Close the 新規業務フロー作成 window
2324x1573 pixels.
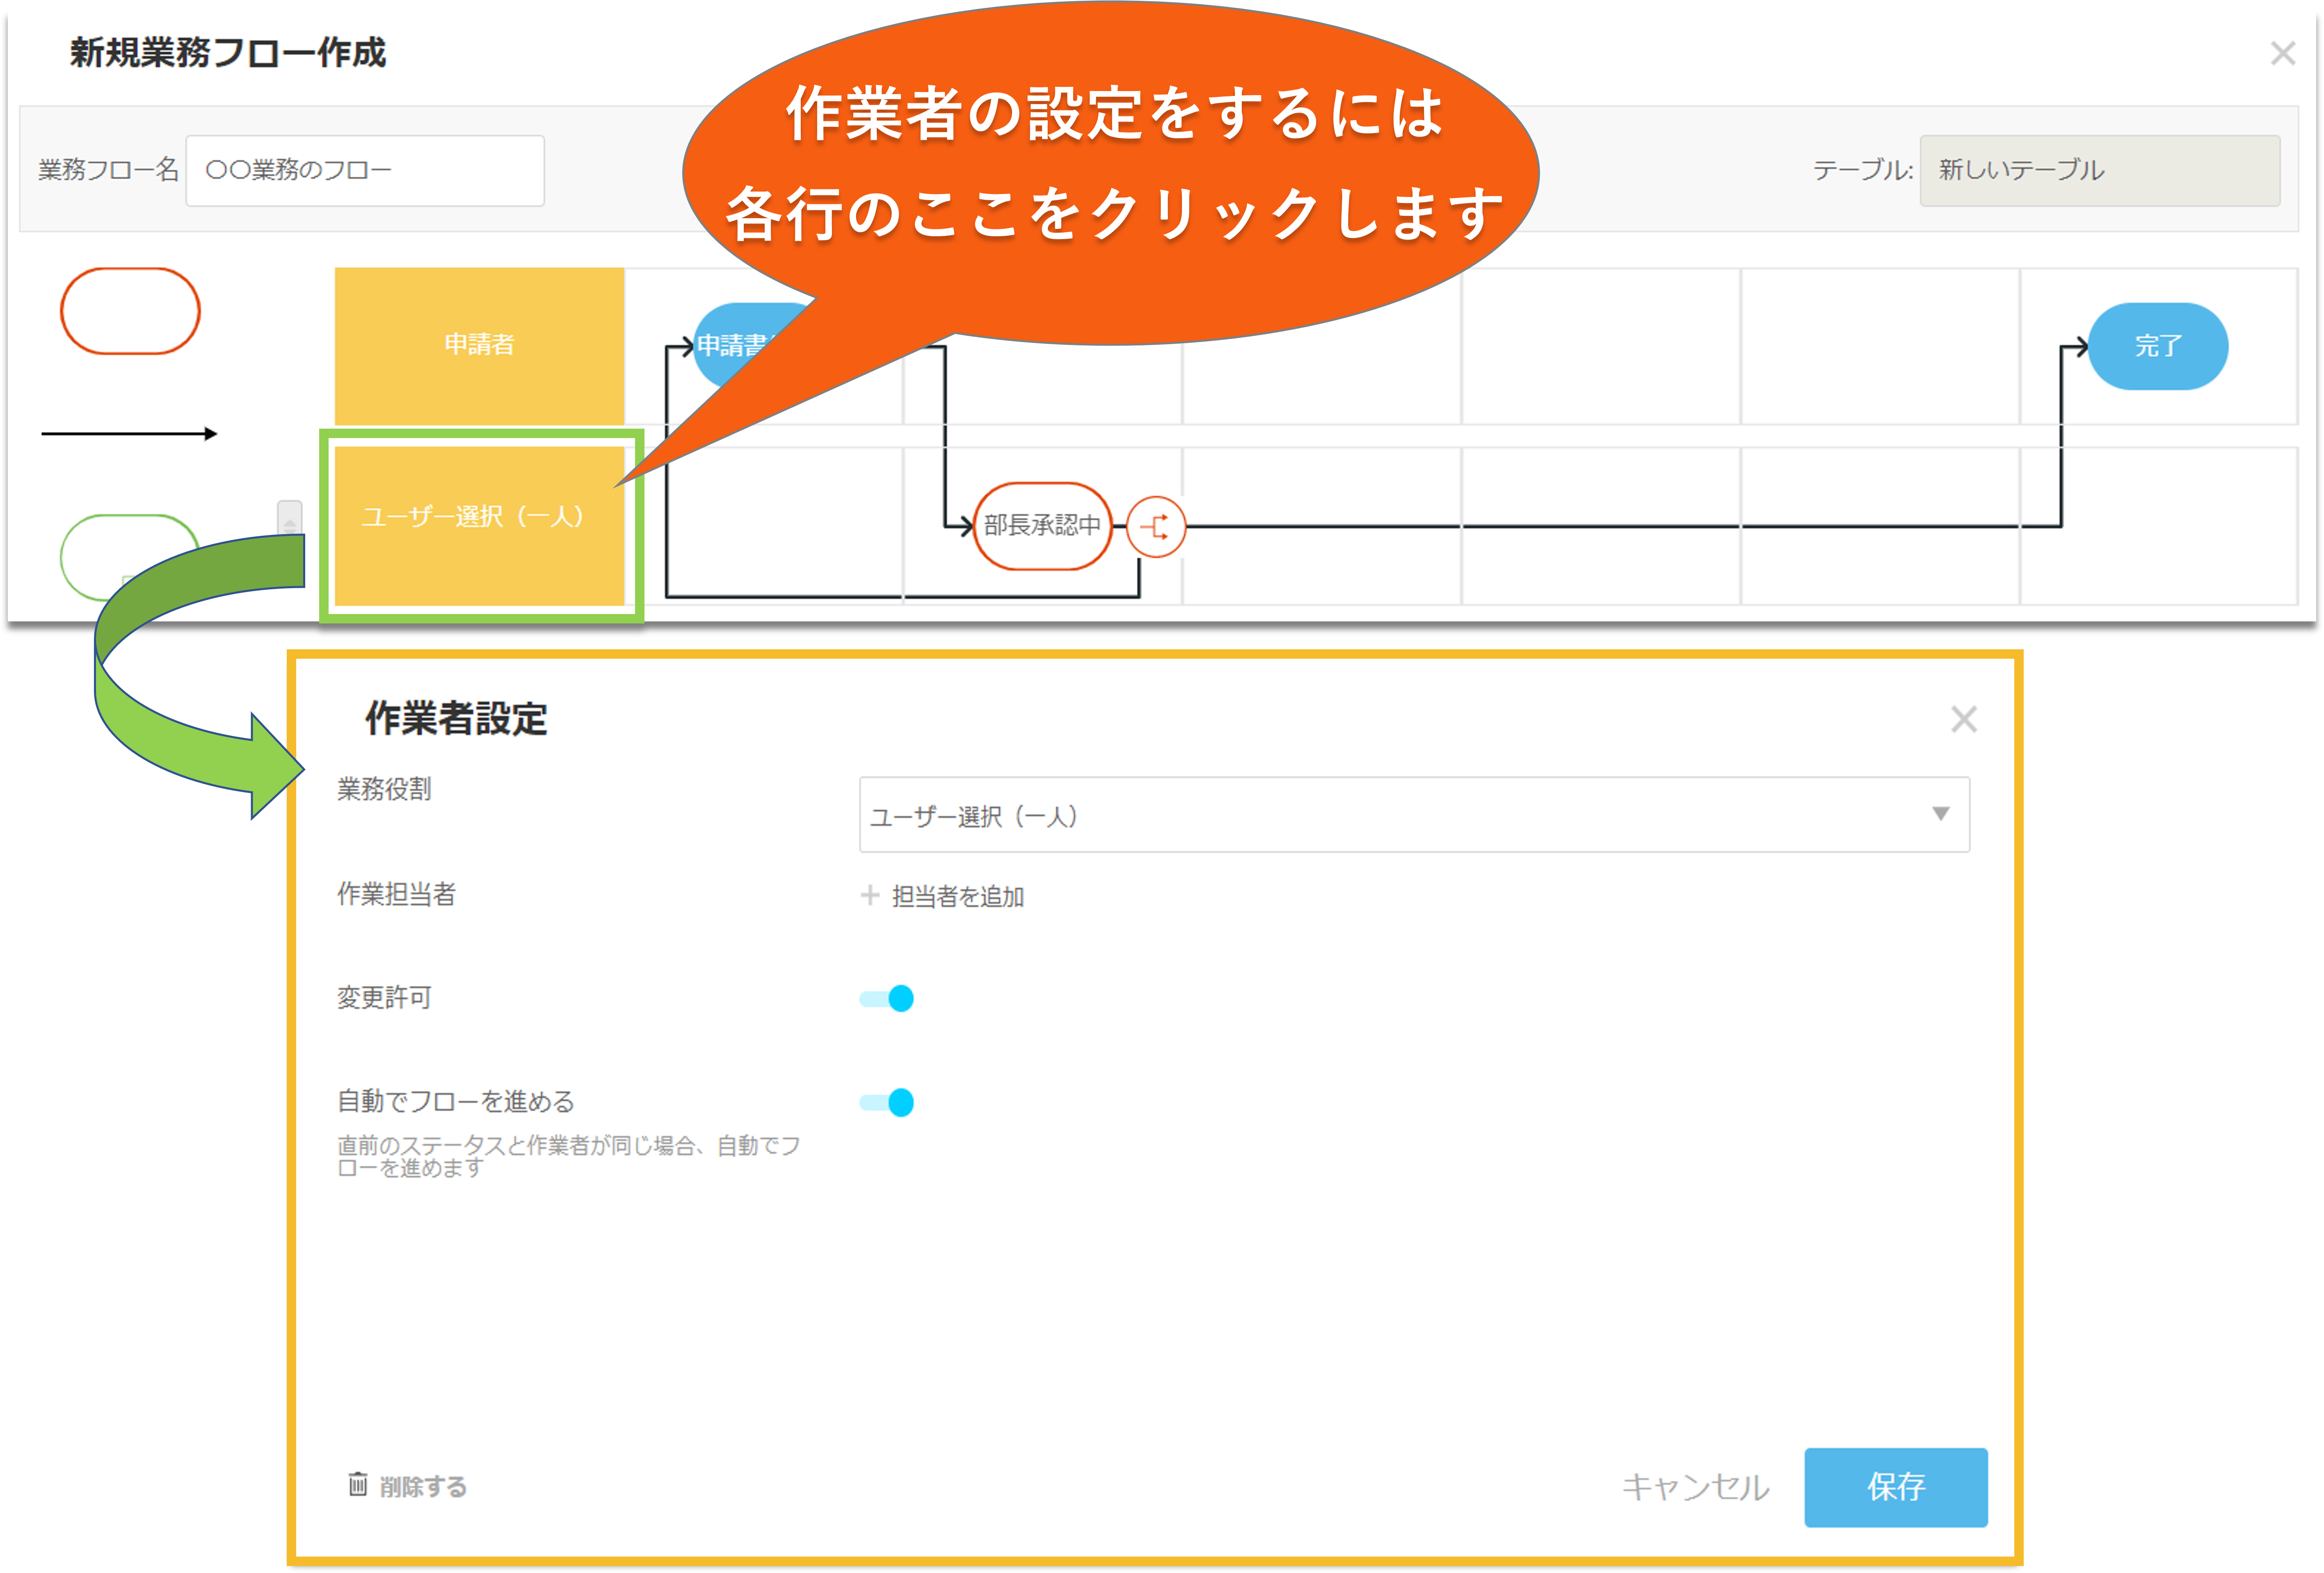2283,53
